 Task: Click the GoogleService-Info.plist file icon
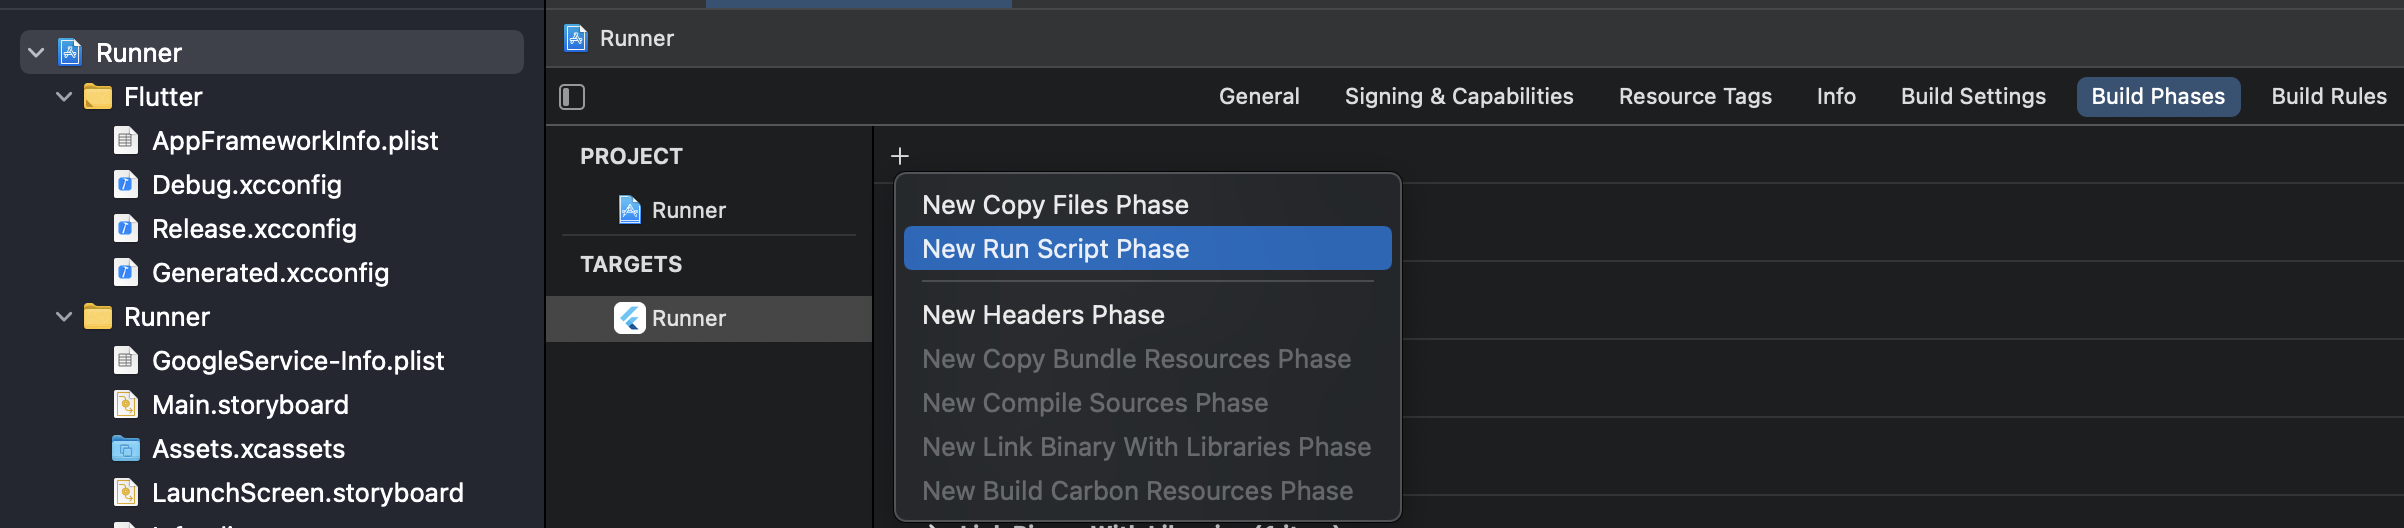pos(126,361)
